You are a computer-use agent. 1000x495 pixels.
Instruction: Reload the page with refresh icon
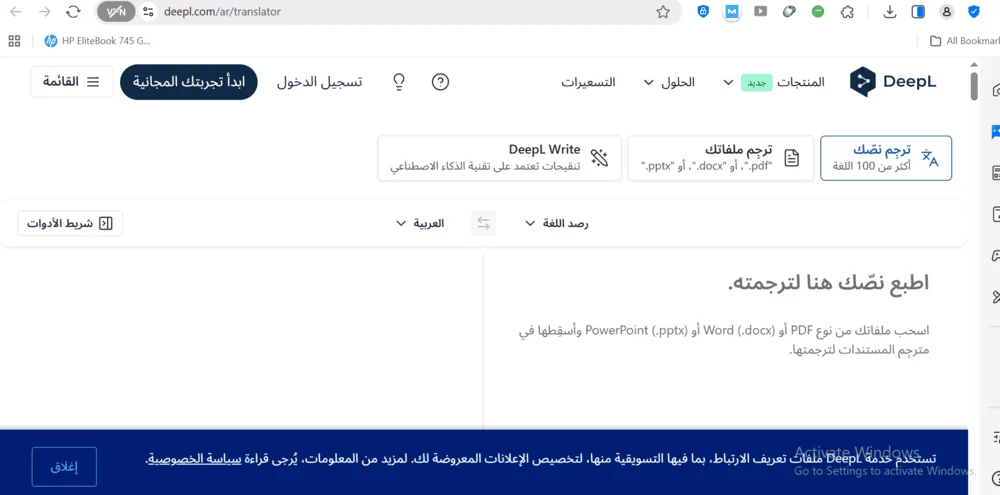click(73, 11)
